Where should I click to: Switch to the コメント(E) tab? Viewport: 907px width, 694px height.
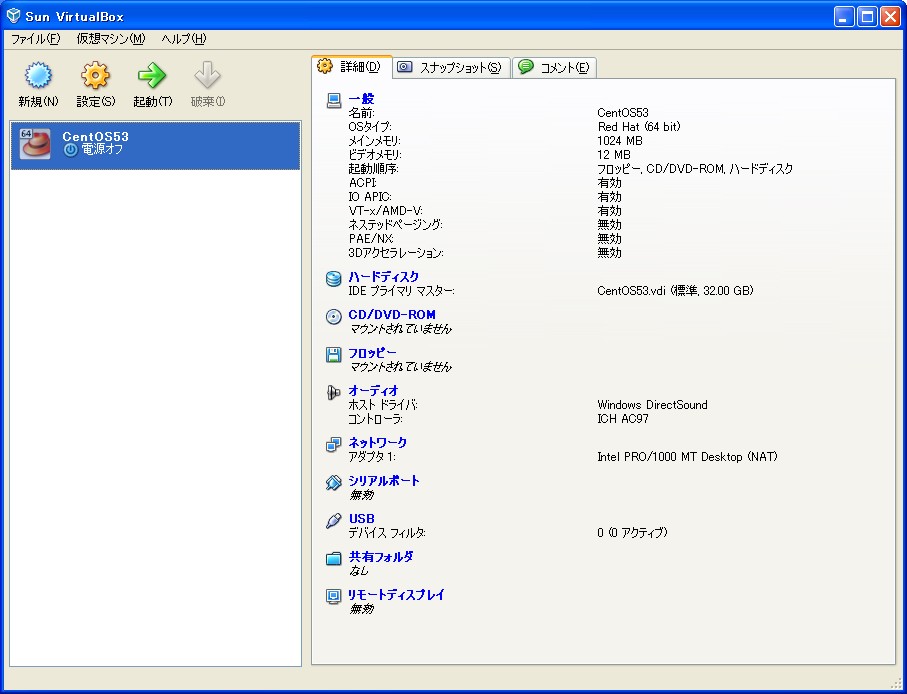[x=554, y=68]
